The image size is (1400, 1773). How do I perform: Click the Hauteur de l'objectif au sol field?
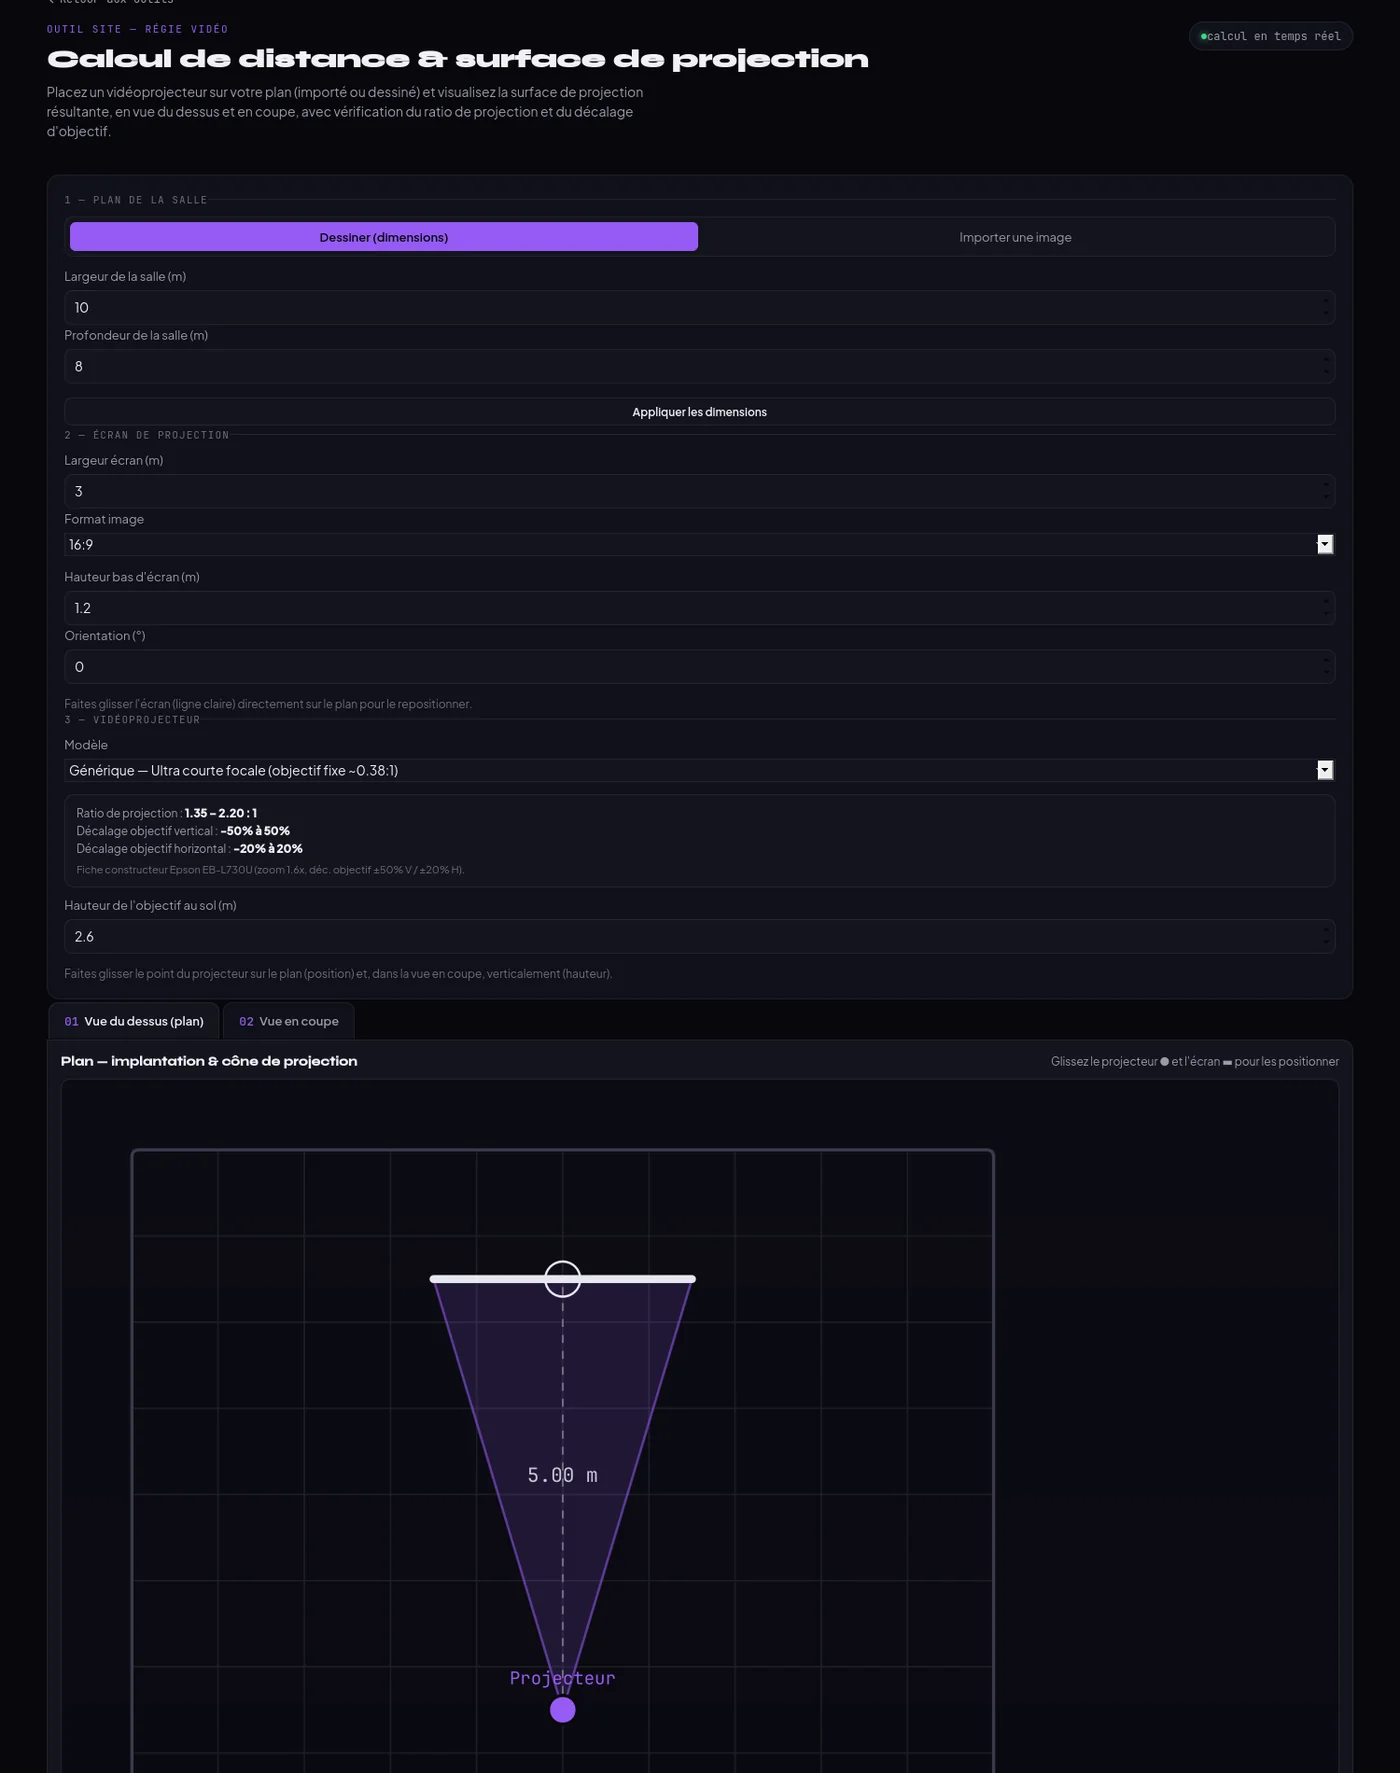tap(699, 936)
